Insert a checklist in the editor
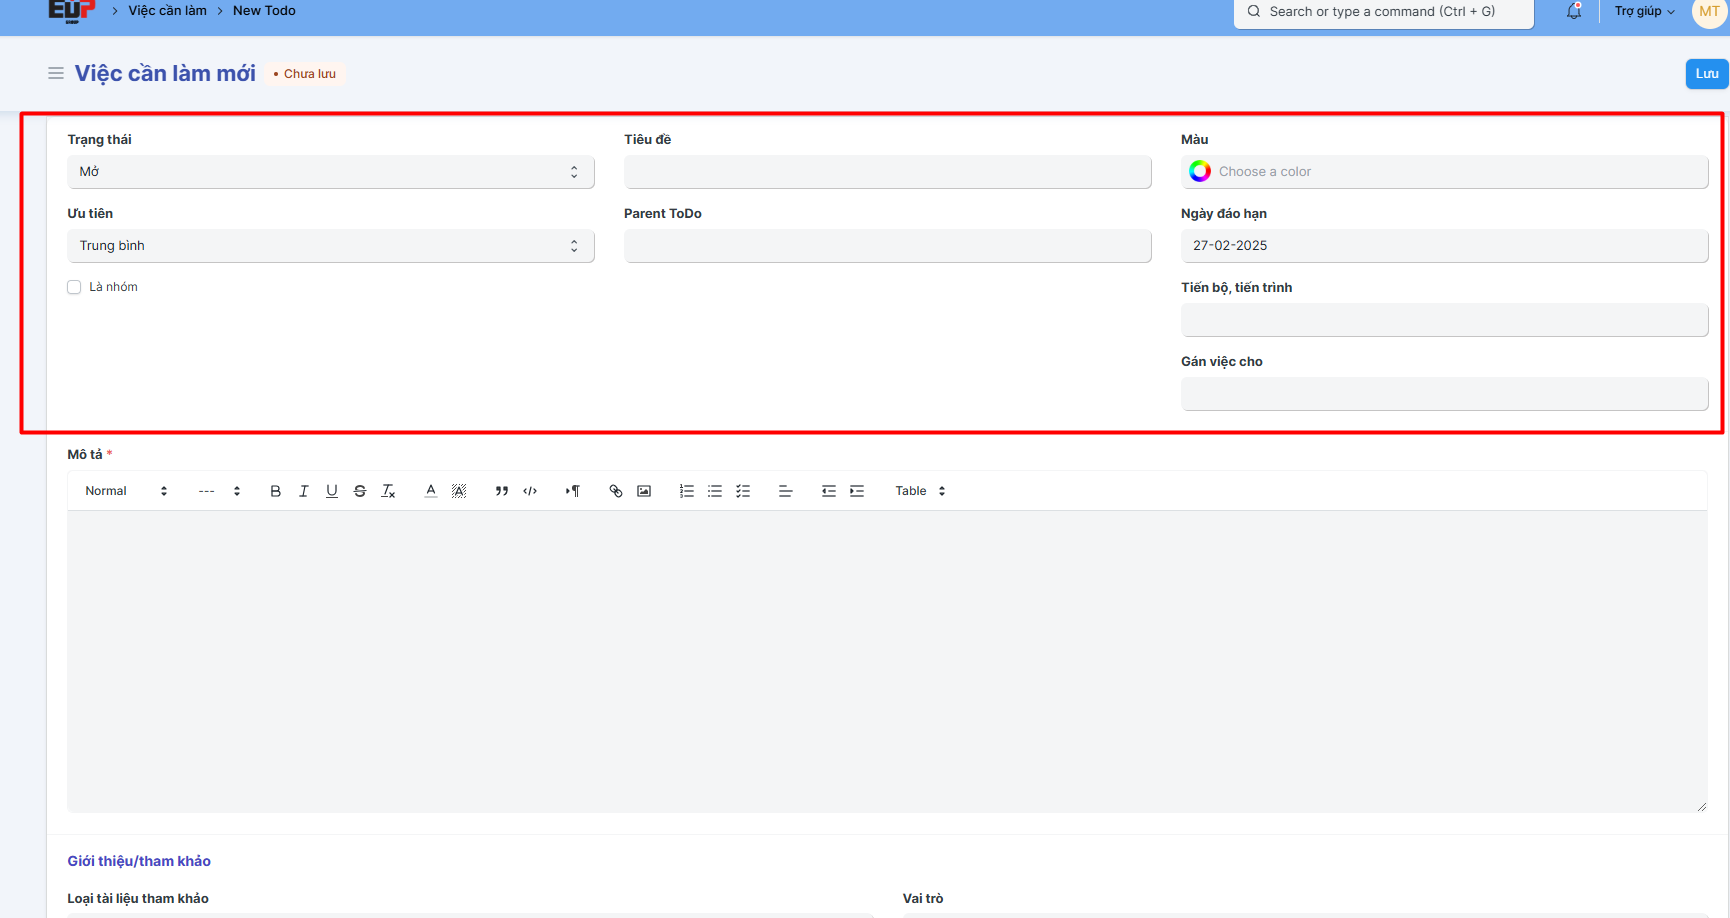This screenshot has width=1730, height=918. click(x=743, y=491)
